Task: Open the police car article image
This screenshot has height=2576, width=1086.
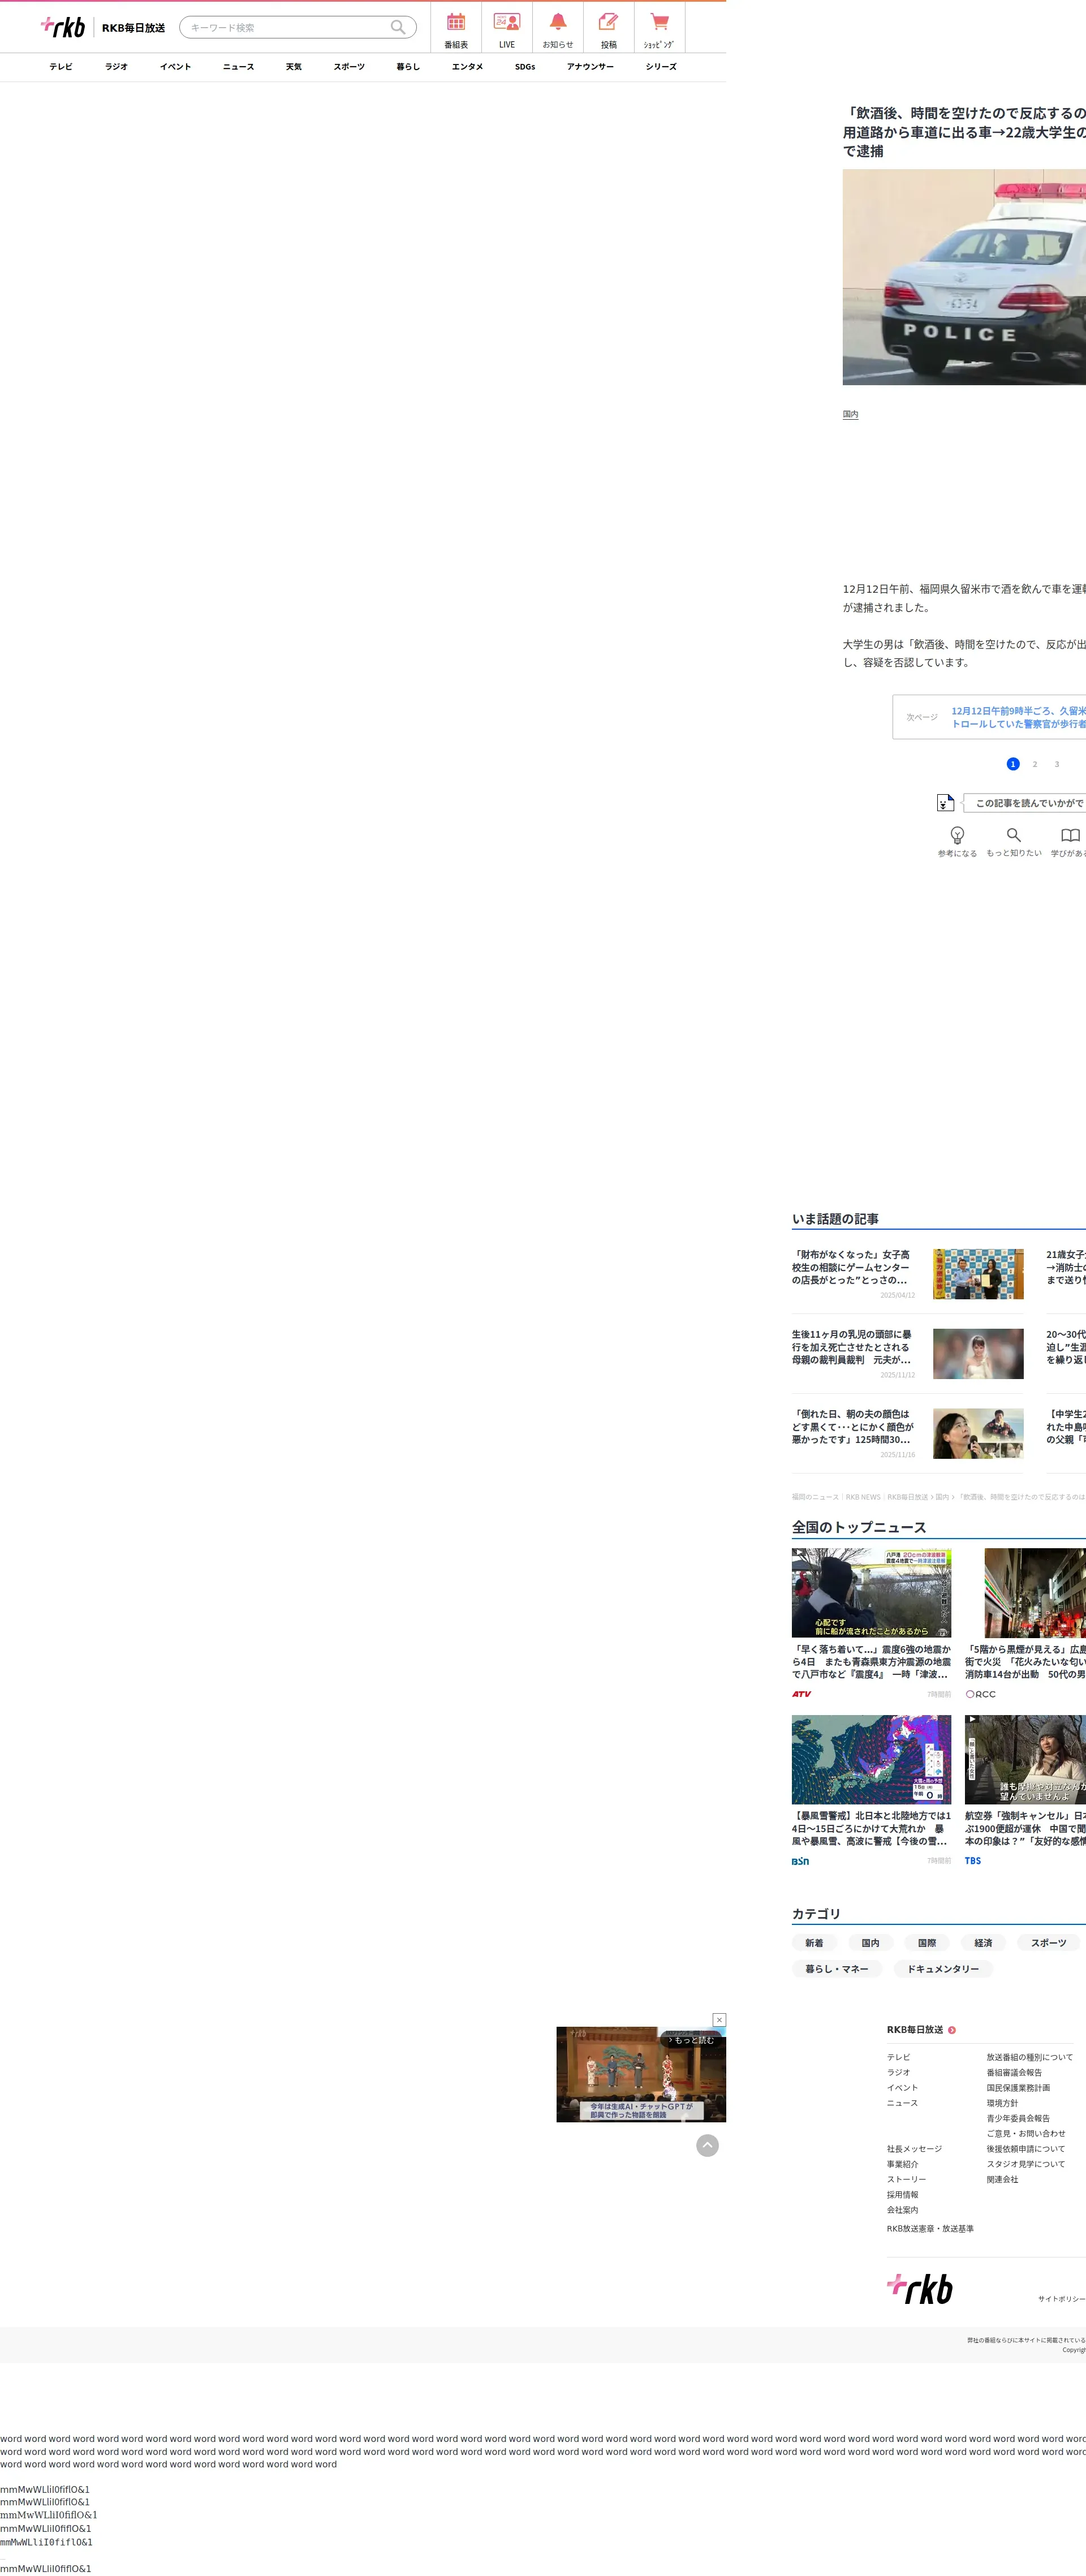Action: pos(964,277)
